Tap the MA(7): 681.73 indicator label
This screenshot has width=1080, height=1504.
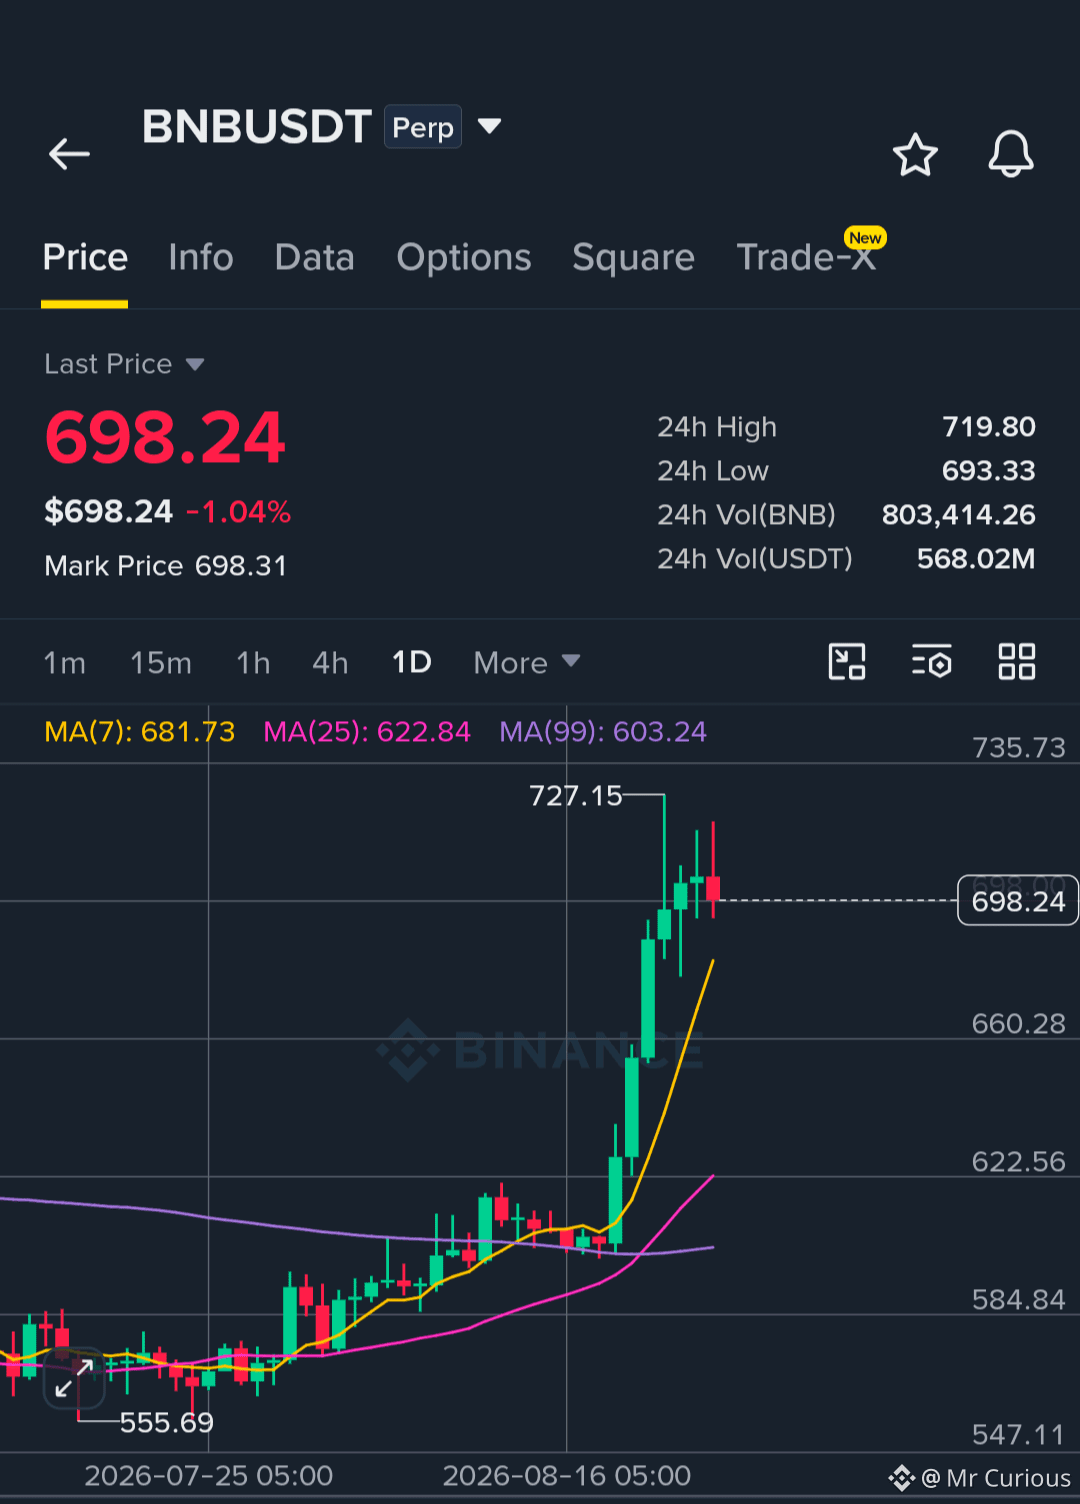click(x=140, y=732)
